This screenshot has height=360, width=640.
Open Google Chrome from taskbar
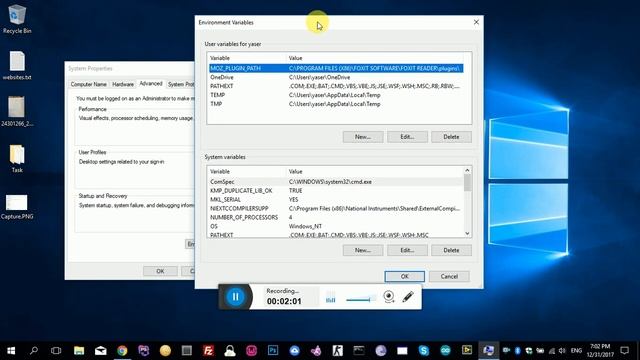[122, 350]
